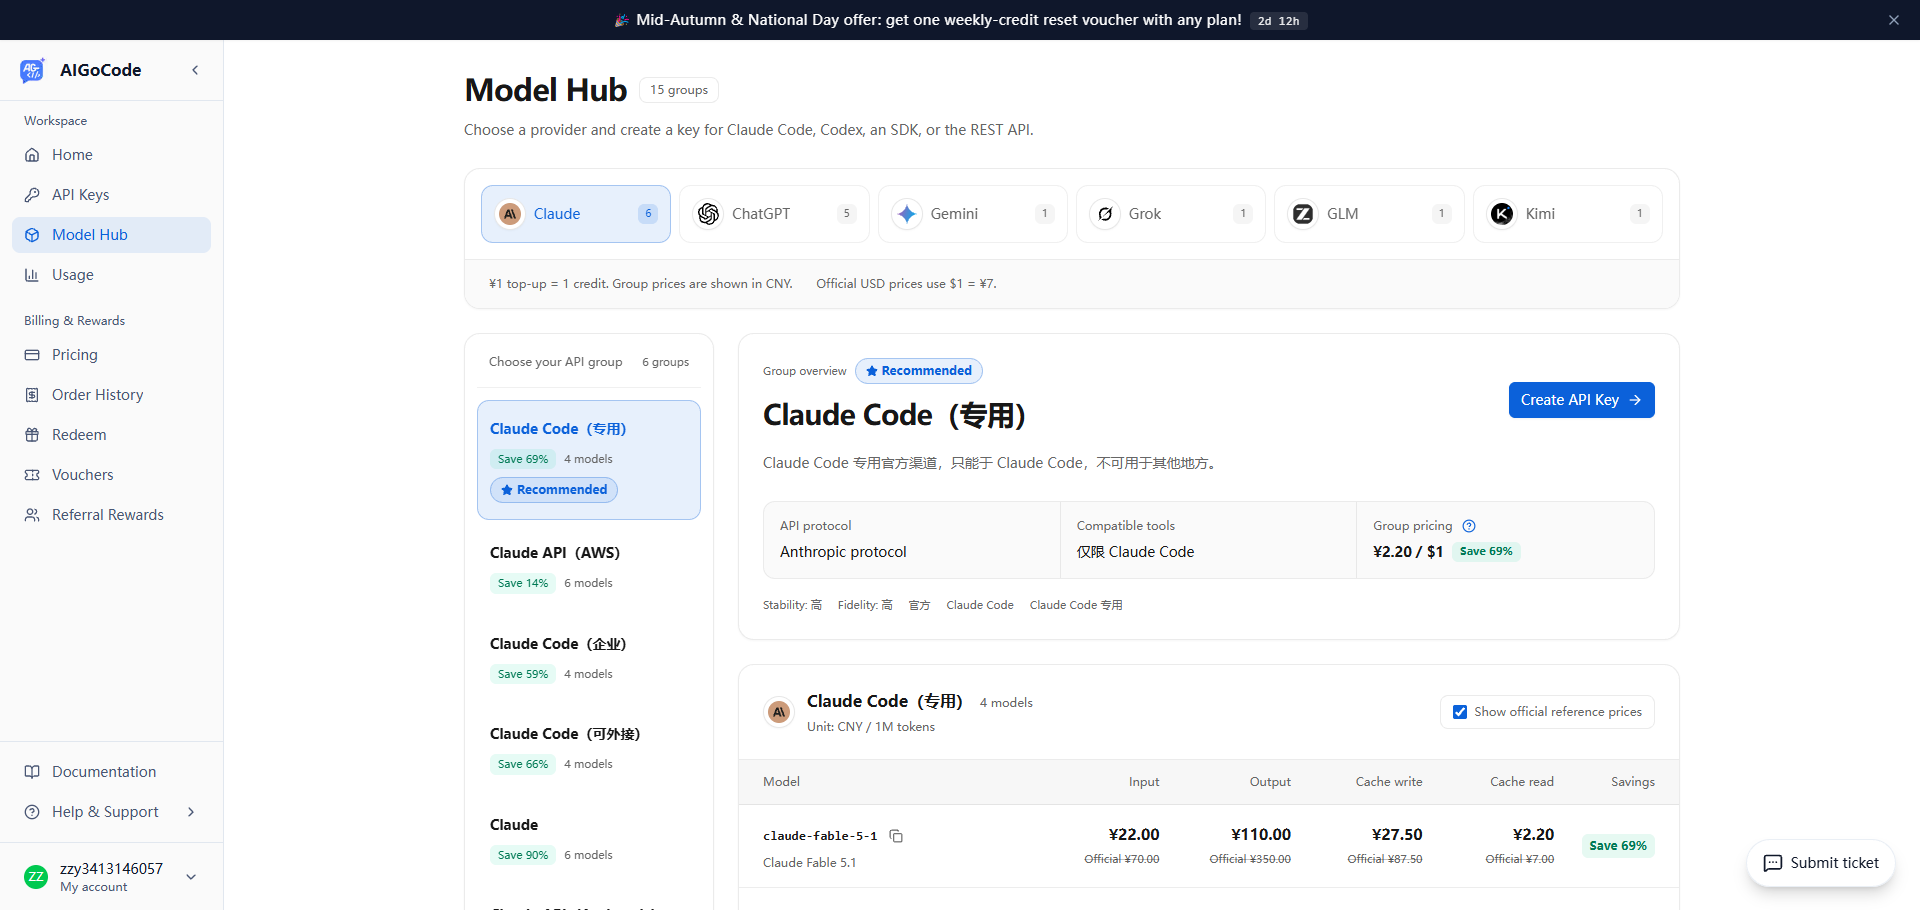Click the Kimi provider logo icon
The height and width of the screenshot is (910, 1920).
[1502, 214]
